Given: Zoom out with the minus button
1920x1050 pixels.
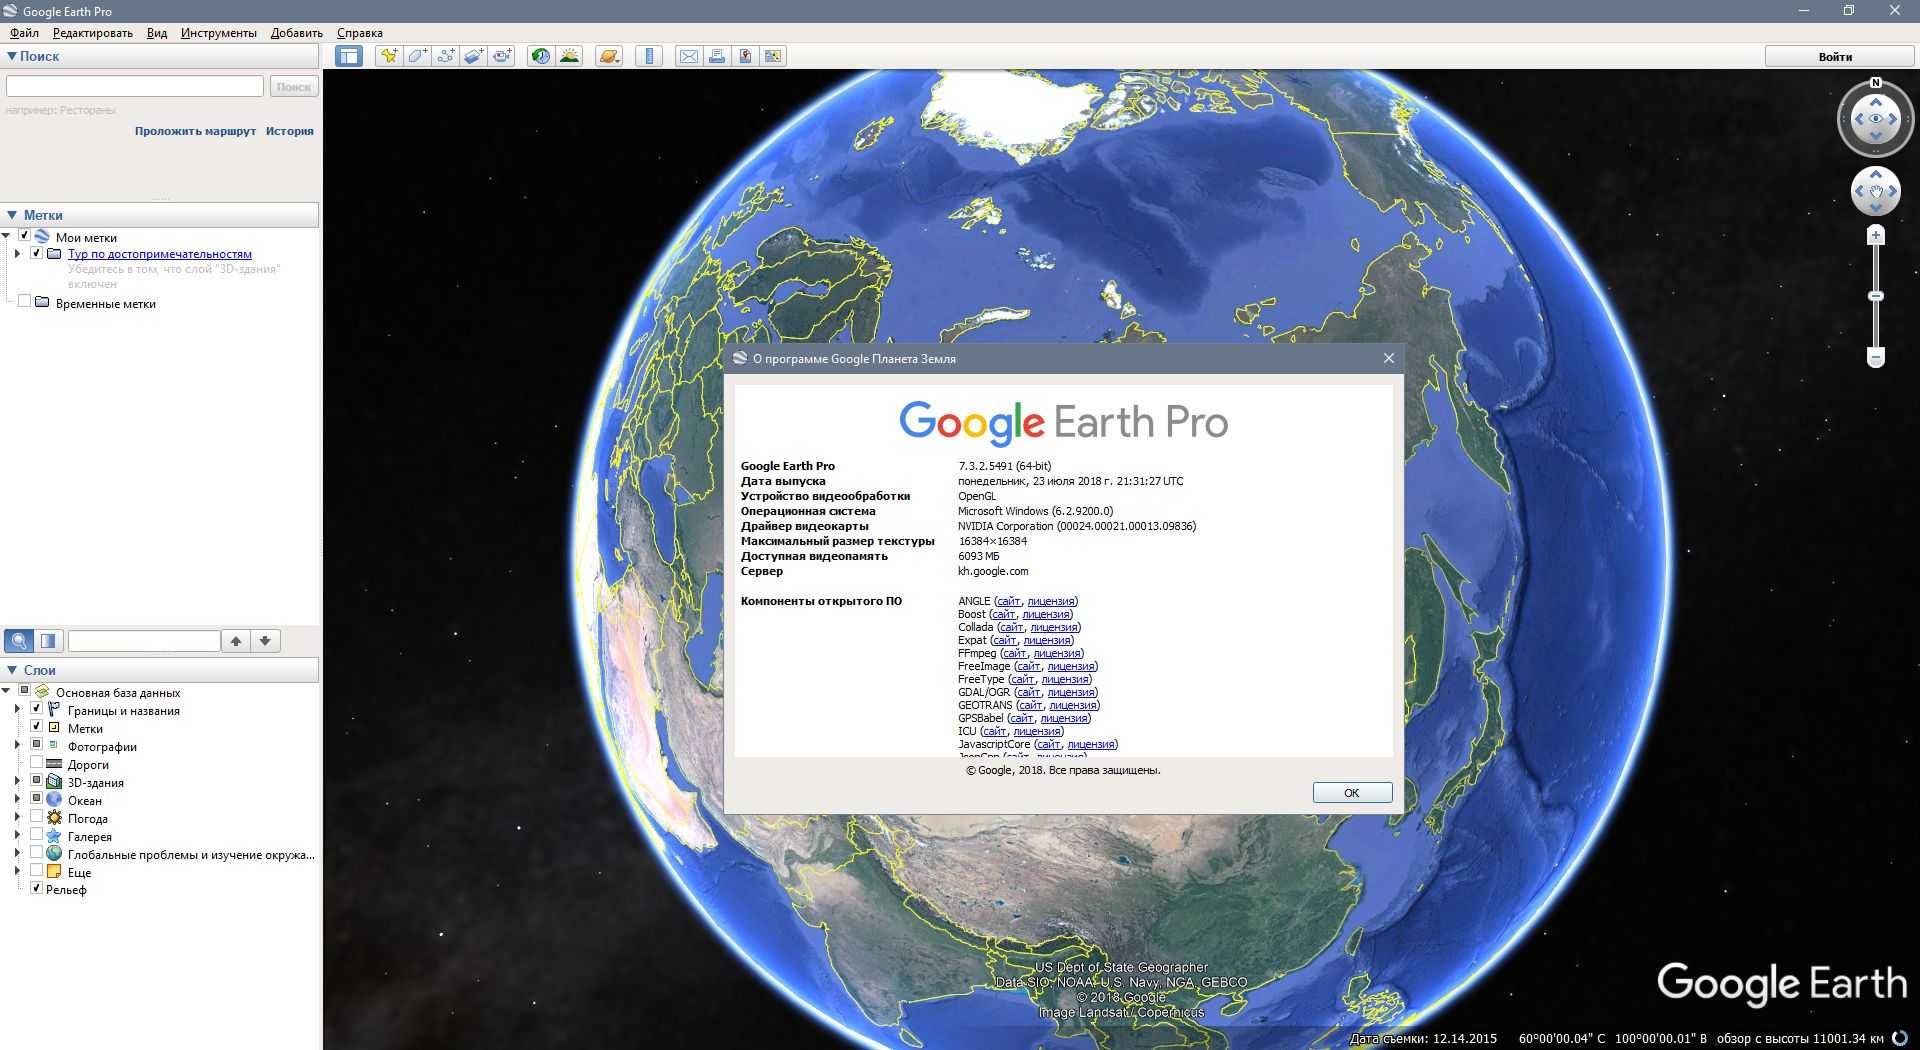Looking at the screenshot, I should pos(1876,357).
